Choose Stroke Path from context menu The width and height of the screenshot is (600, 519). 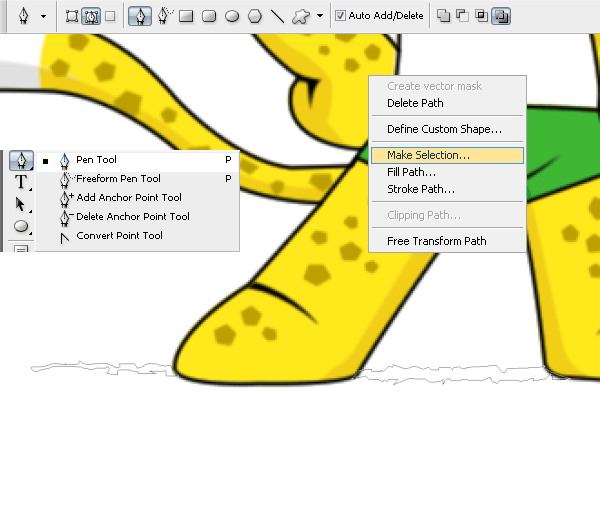point(421,189)
